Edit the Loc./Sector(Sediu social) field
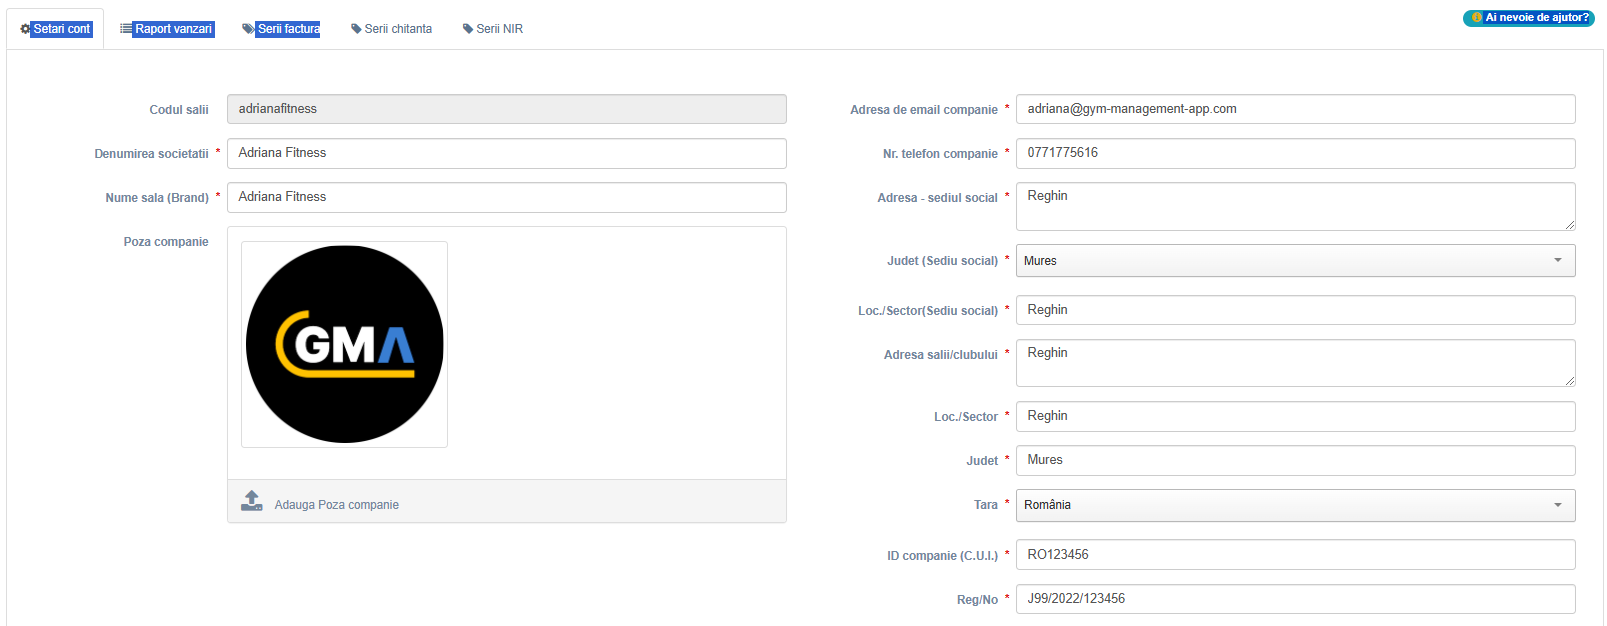 pyautogui.click(x=1296, y=310)
